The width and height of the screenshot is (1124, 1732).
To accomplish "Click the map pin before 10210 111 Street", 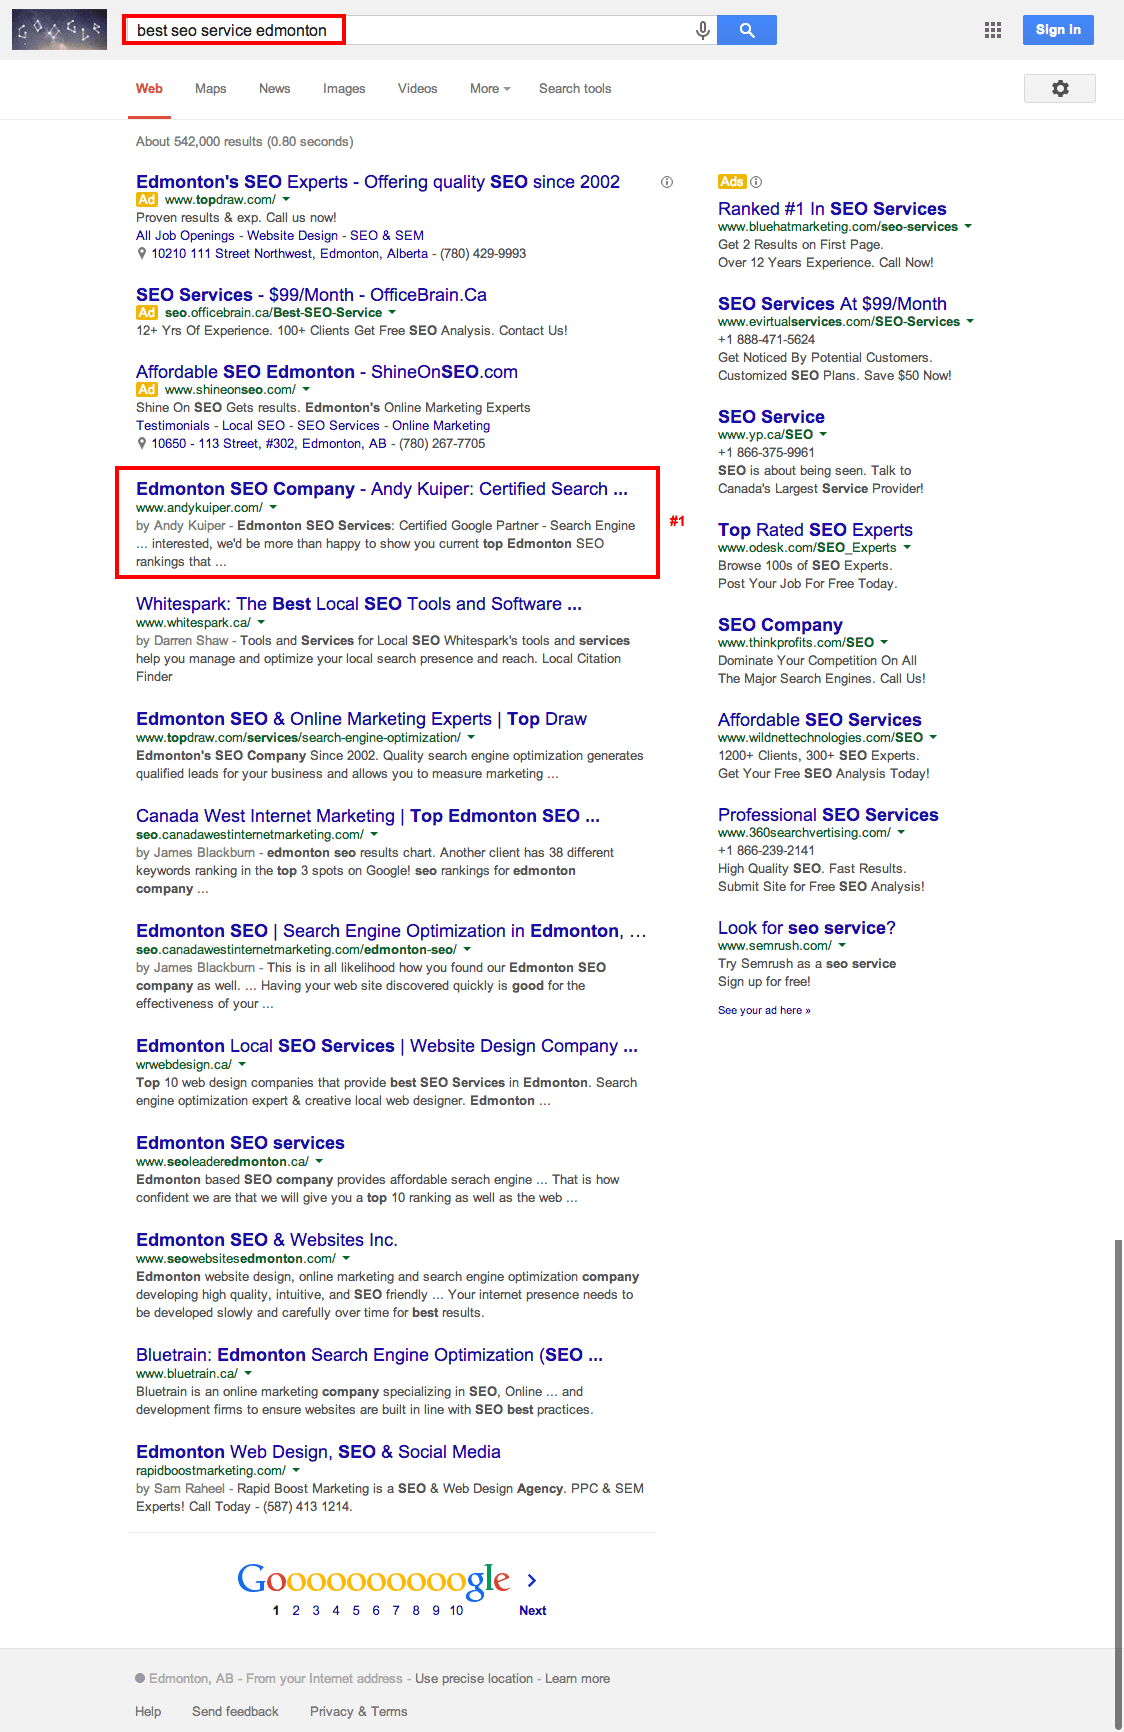I will pyautogui.click(x=142, y=254).
